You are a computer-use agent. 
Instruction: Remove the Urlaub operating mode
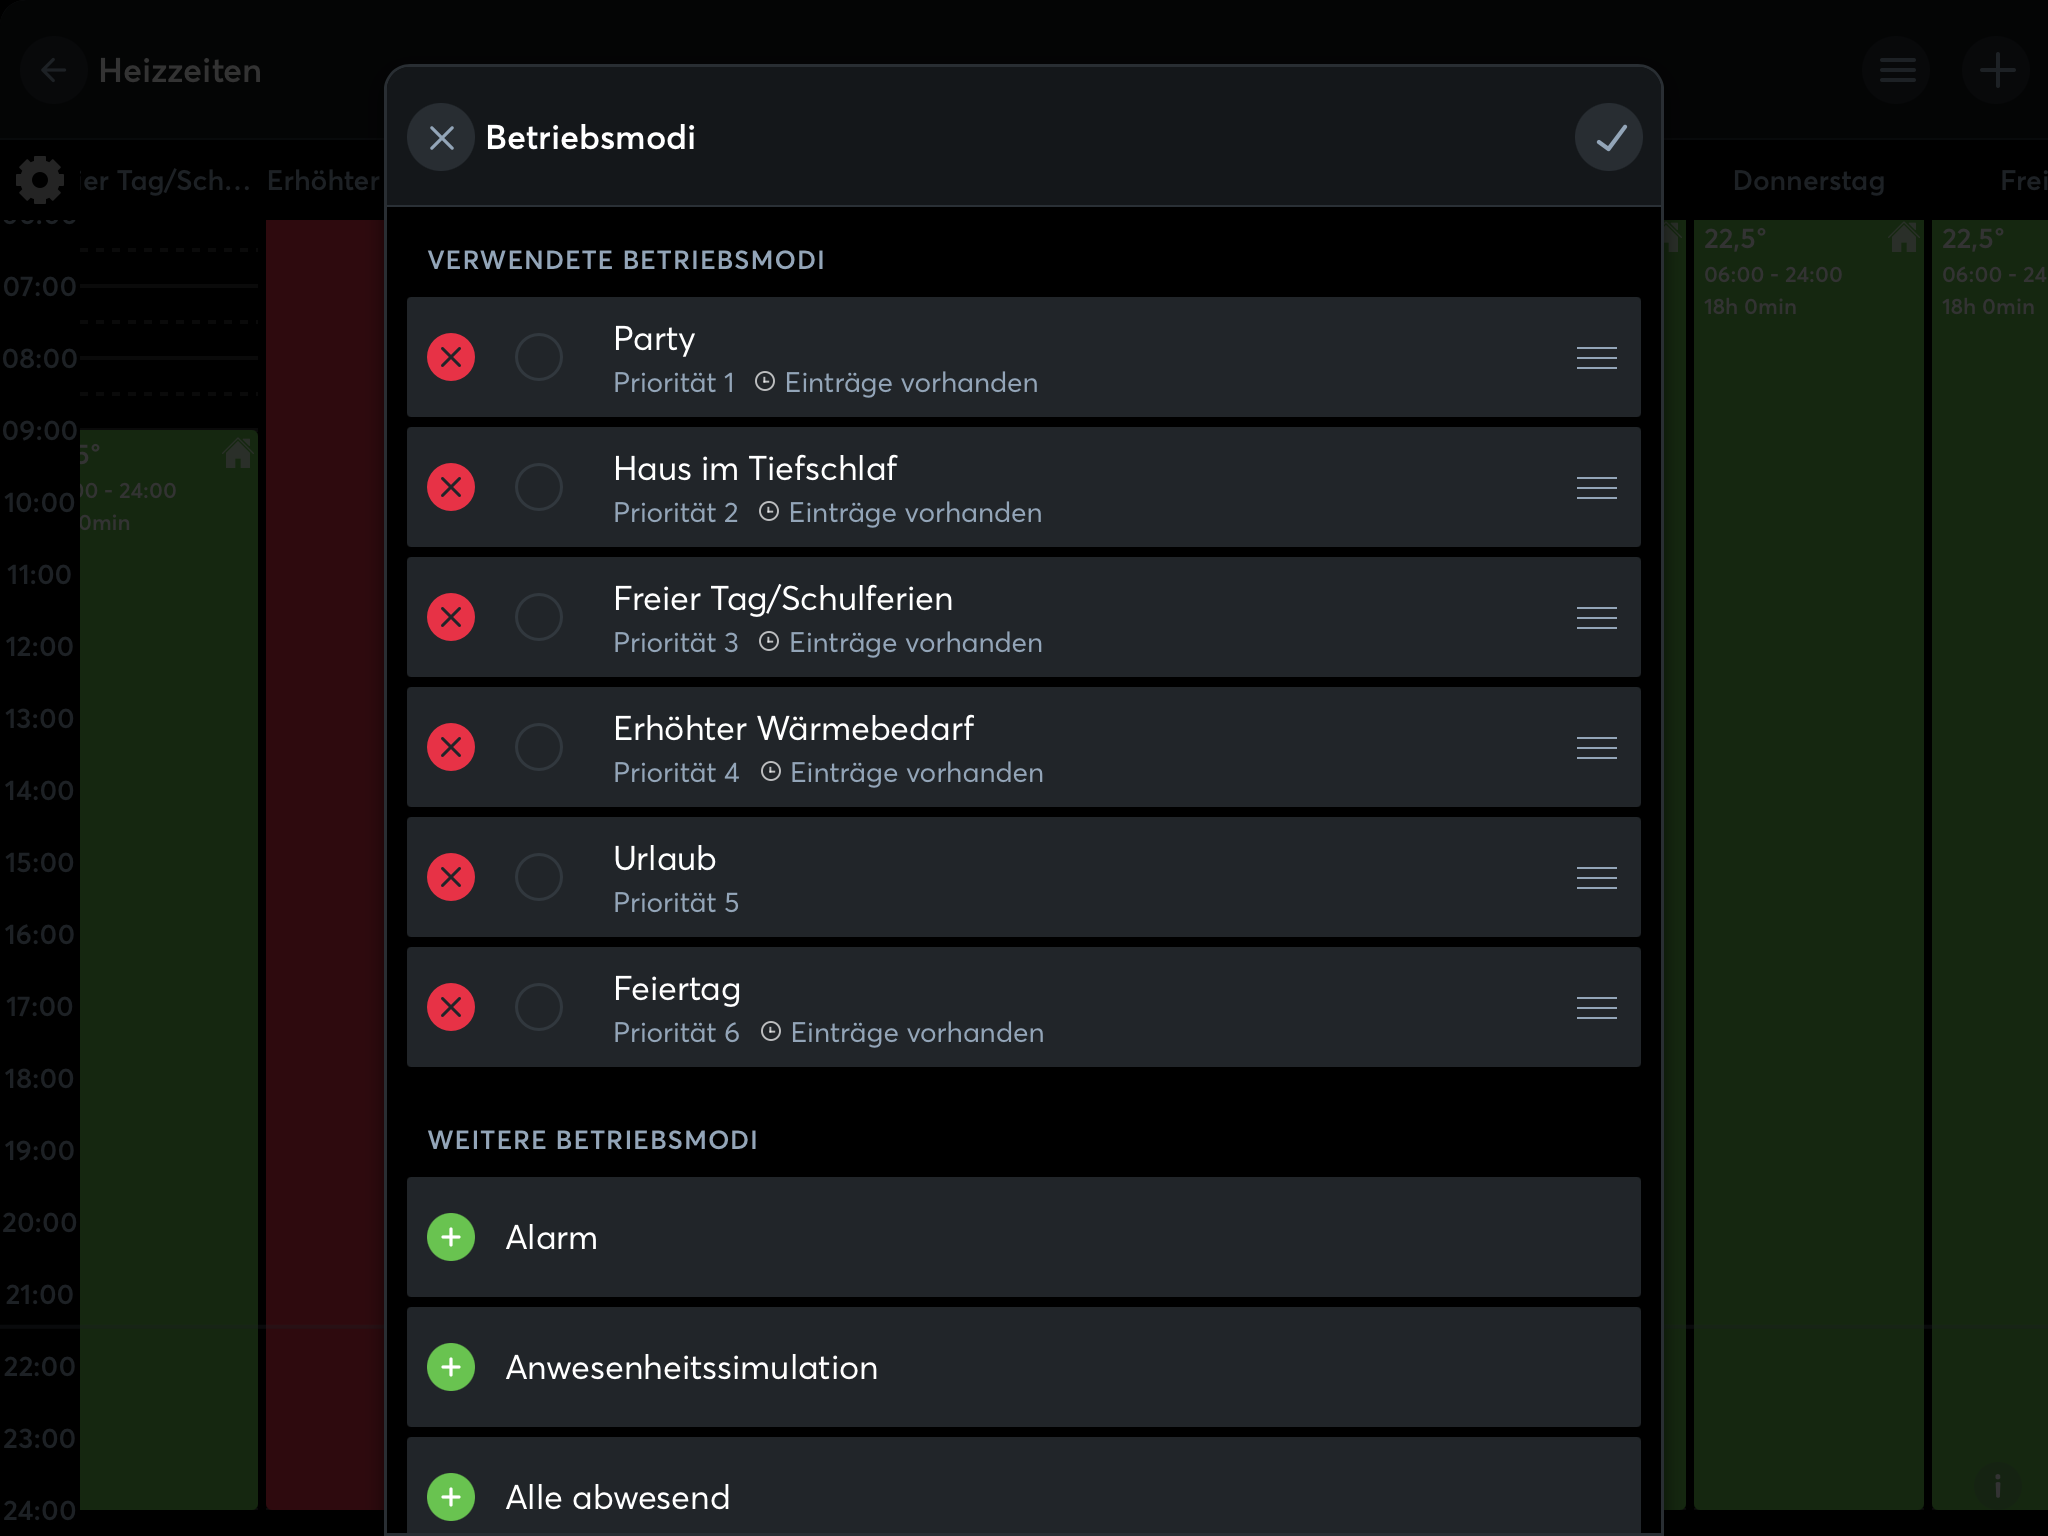pos(451,877)
